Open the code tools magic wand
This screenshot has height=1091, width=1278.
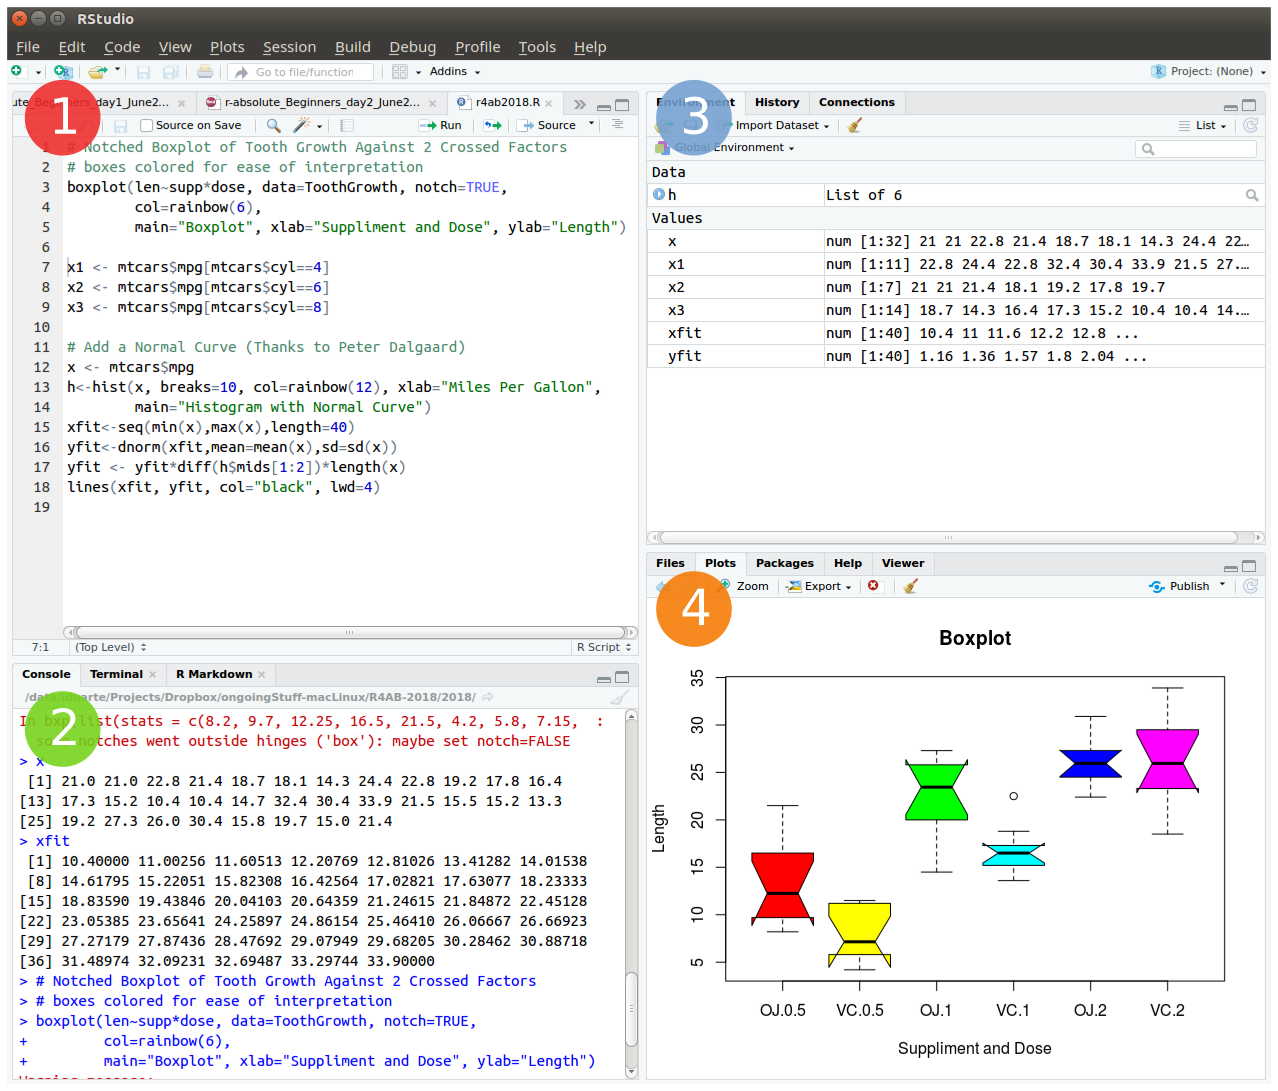pos(301,125)
